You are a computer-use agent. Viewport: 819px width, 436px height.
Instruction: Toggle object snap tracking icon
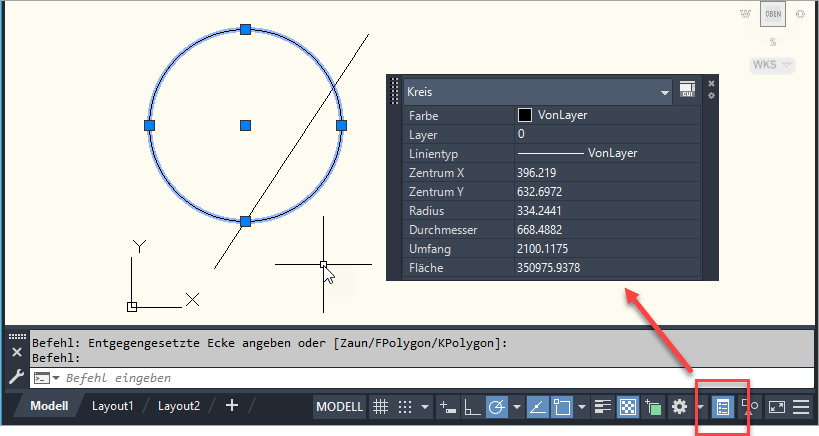point(537,406)
